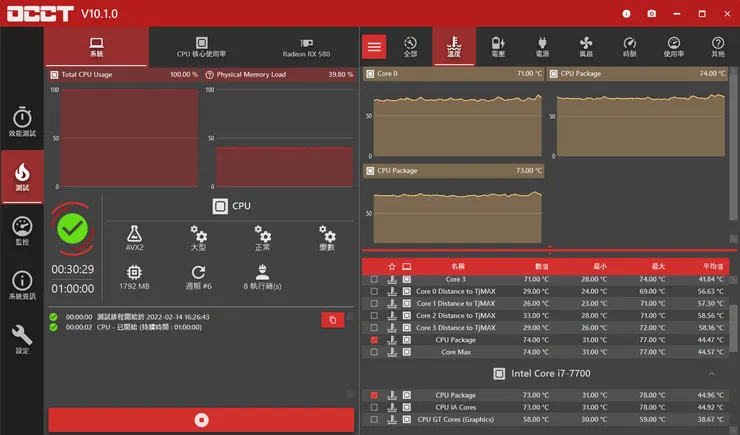This screenshot has height=435, width=740.
Task: Open the benchmark stopwatch section in sidebar
Action: point(22,122)
